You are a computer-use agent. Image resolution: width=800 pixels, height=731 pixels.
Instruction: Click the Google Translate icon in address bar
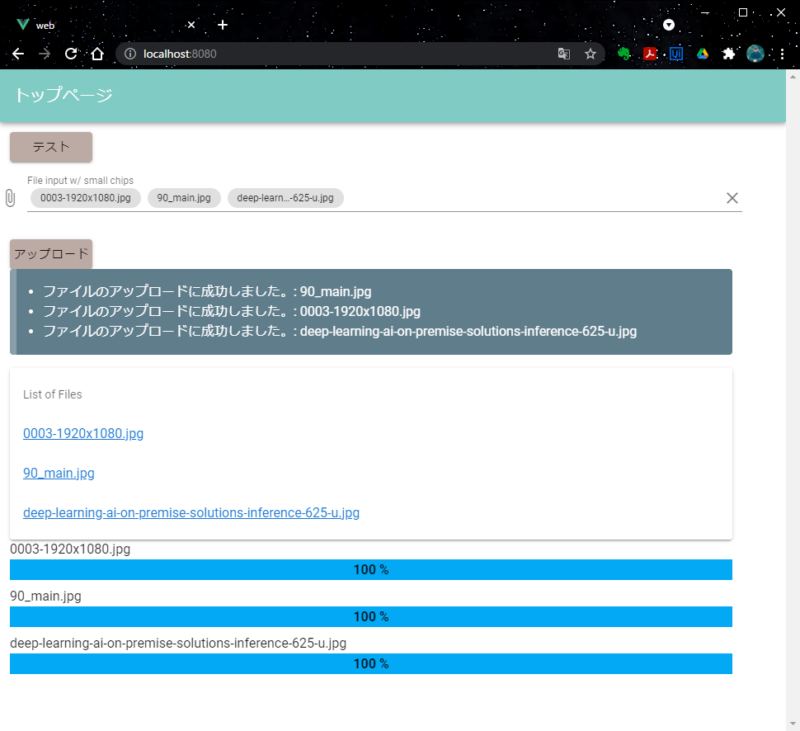click(564, 54)
